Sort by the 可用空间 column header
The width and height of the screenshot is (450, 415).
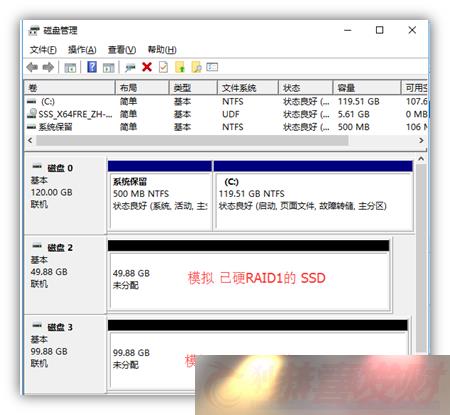[x=414, y=88]
